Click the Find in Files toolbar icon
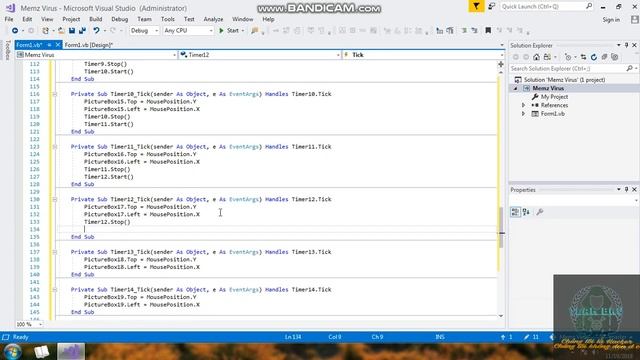Image resolution: width=640 pixels, height=360 pixels. pos(255,31)
